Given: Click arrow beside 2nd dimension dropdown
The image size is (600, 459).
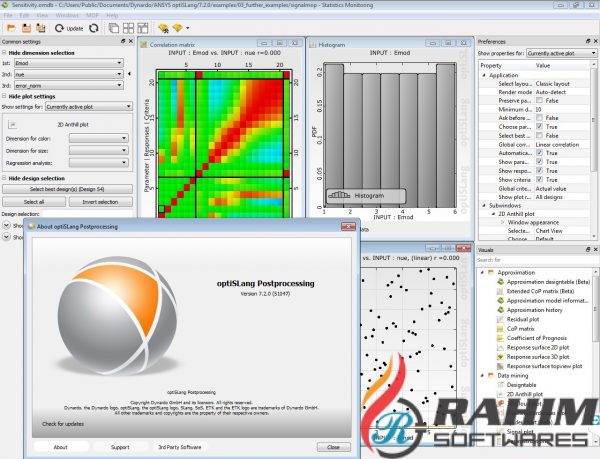Looking at the screenshot, I should click(x=129, y=74).
